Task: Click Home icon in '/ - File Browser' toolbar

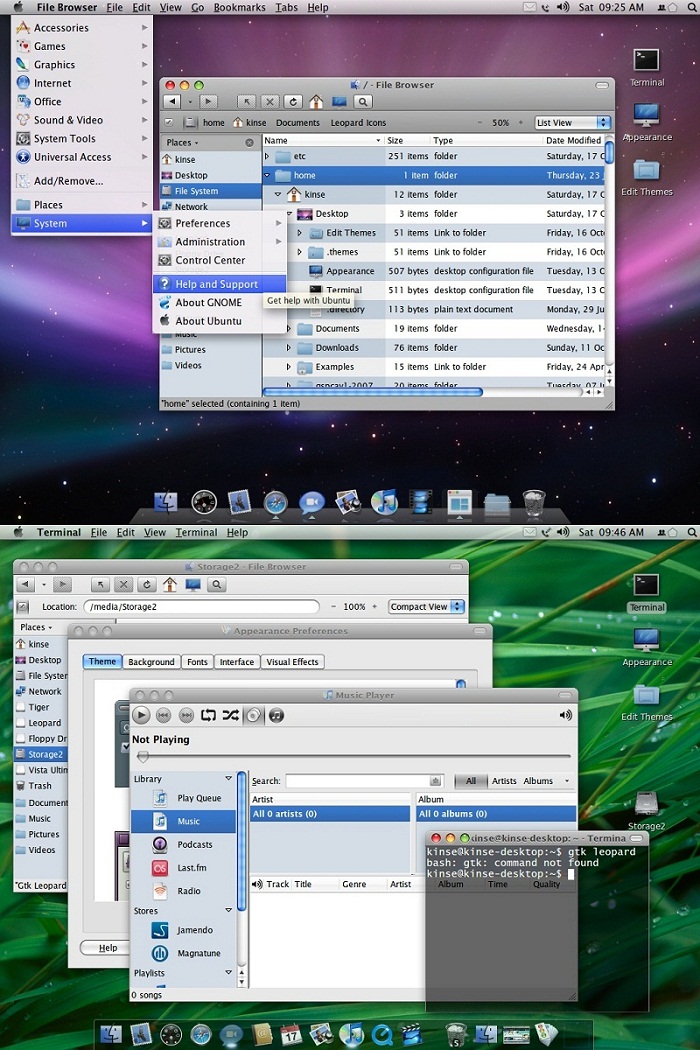Action: [x=316, y=102]
